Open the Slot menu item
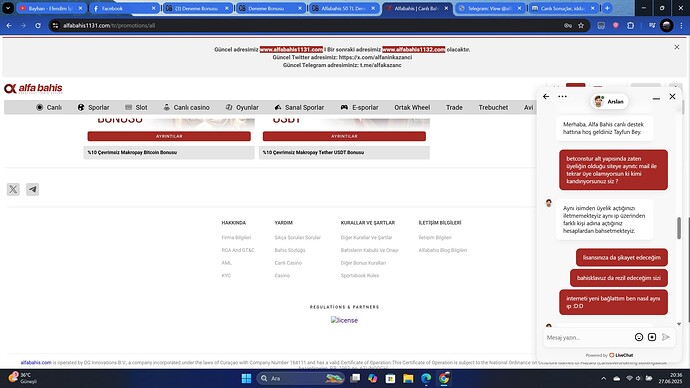This screenshot has height=388, width=690. tap(136, 107)
